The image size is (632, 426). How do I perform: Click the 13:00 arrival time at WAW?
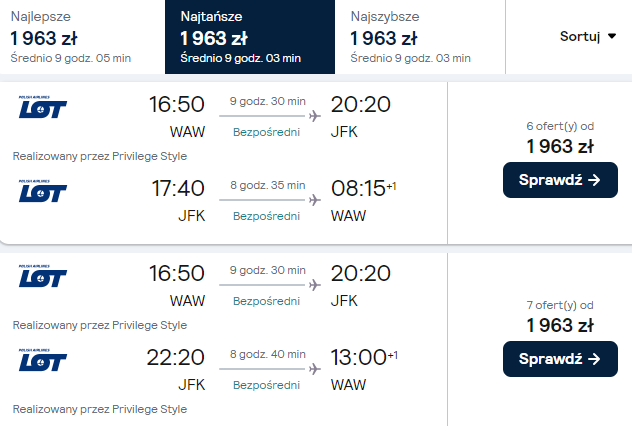(358, 359)
